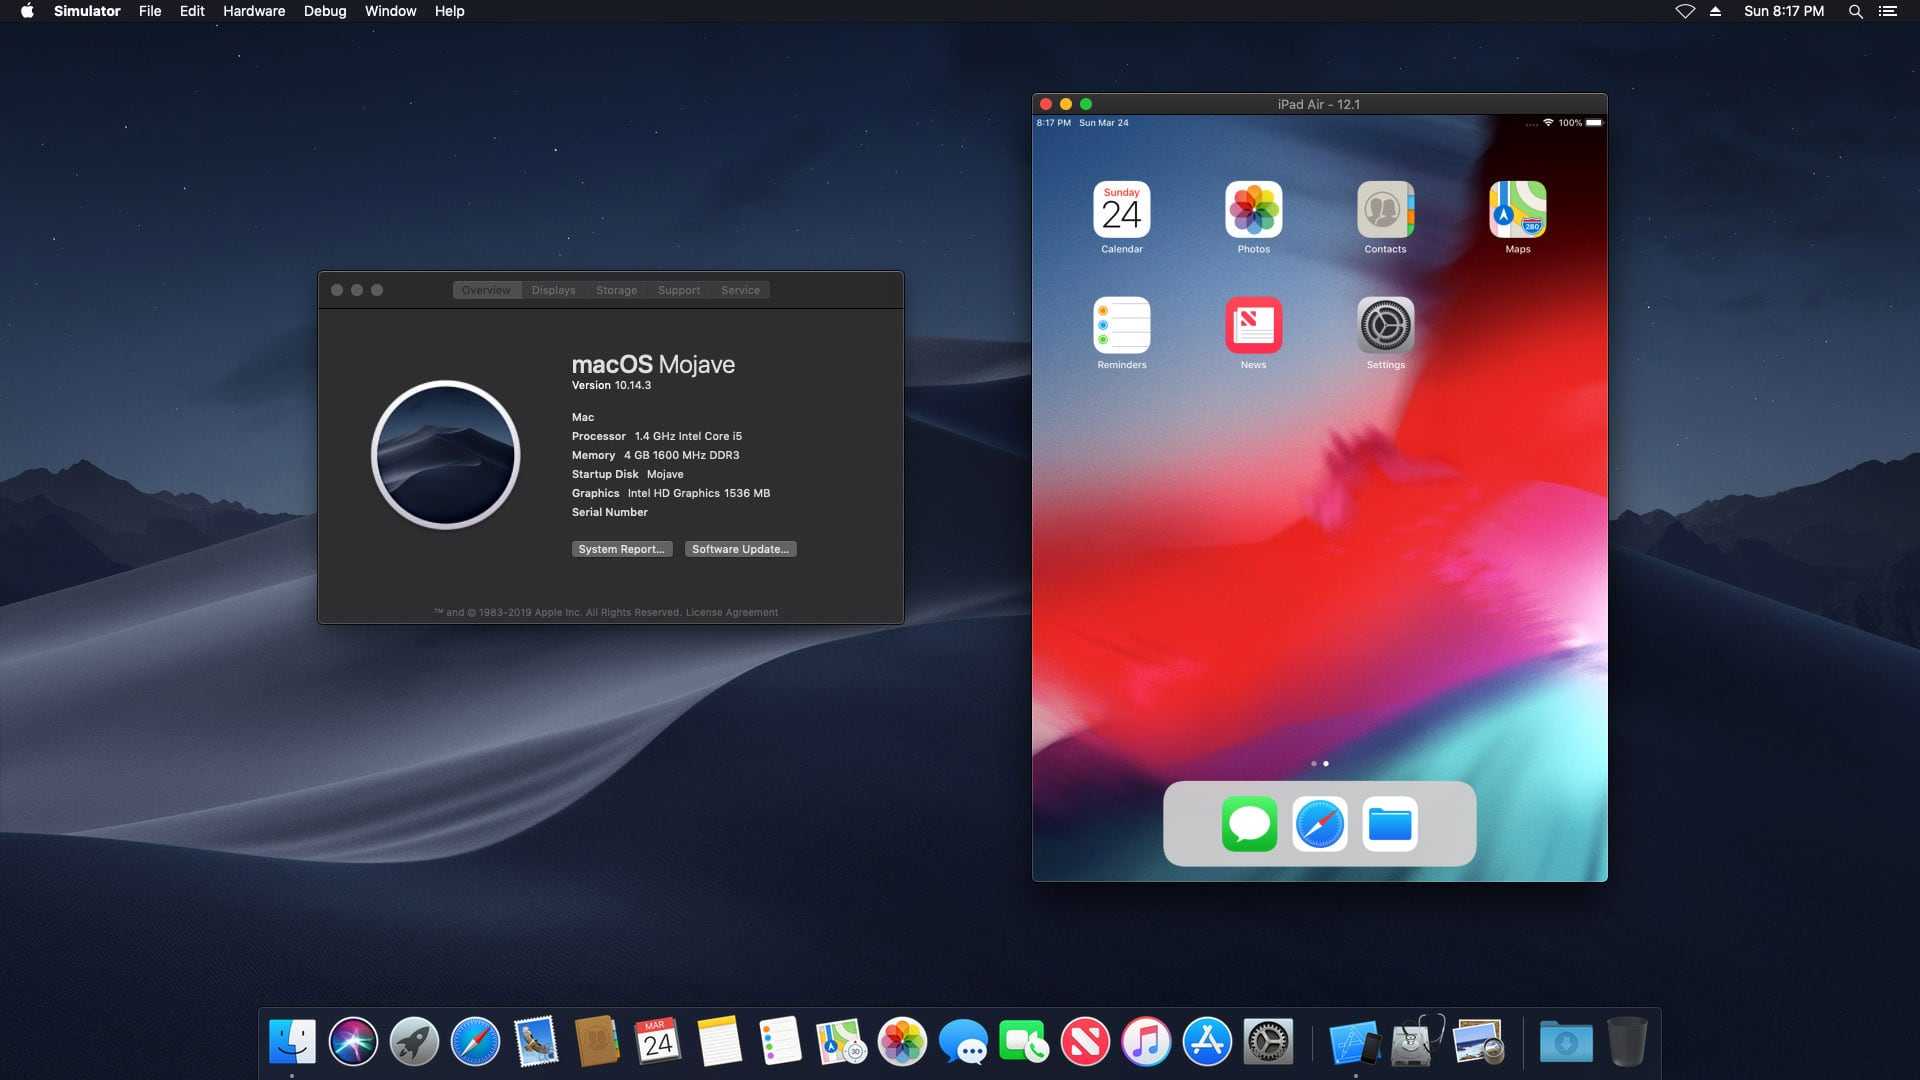This screenshot has width=1920, height=1080.
Task: Open the Simulator application menu
Action: point(87,11)
